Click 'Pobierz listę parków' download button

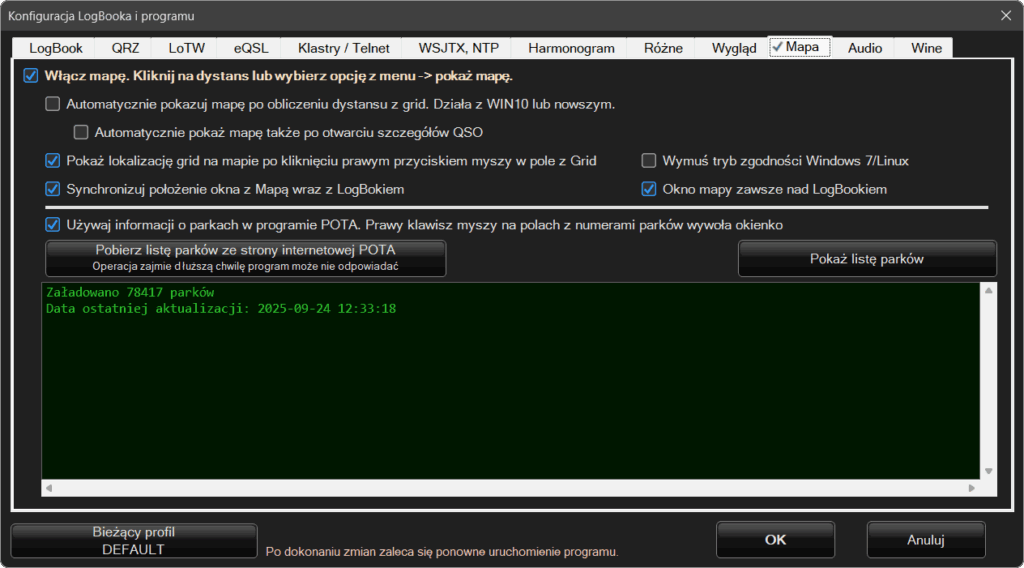246,258
